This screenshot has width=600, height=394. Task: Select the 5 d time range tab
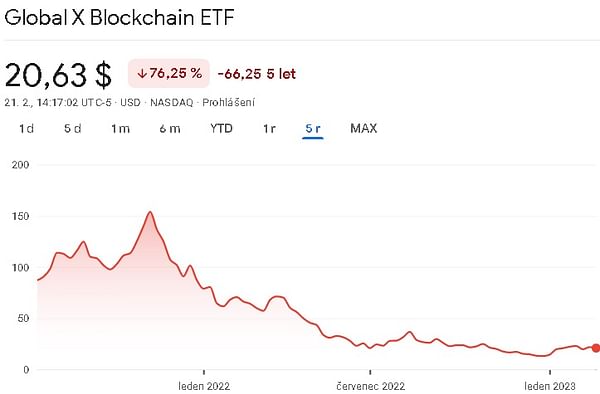click(73, 129)
